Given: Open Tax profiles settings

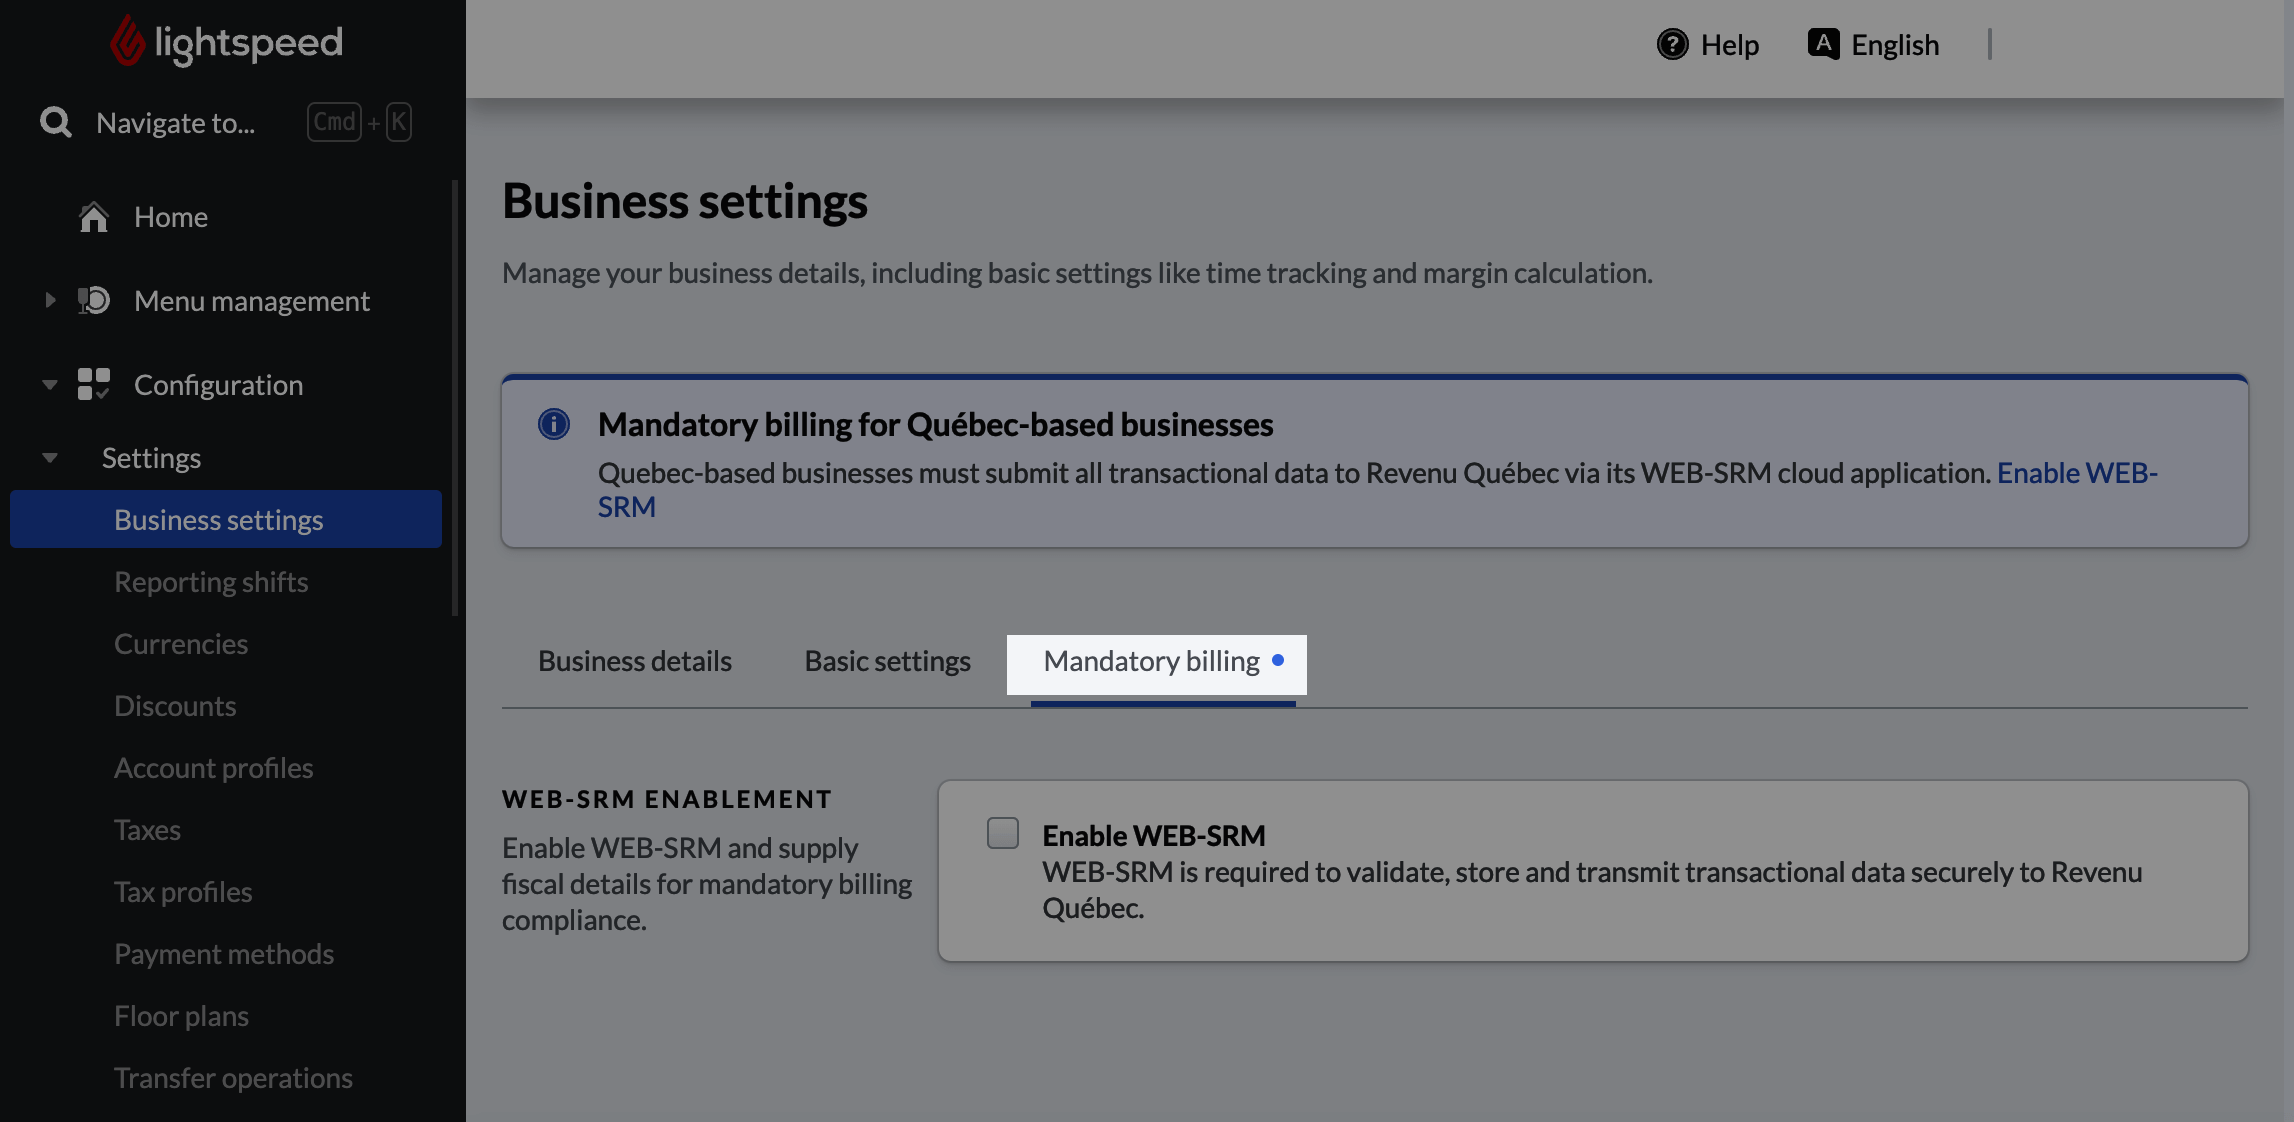Looking at the screenshot, I should 183,892.
